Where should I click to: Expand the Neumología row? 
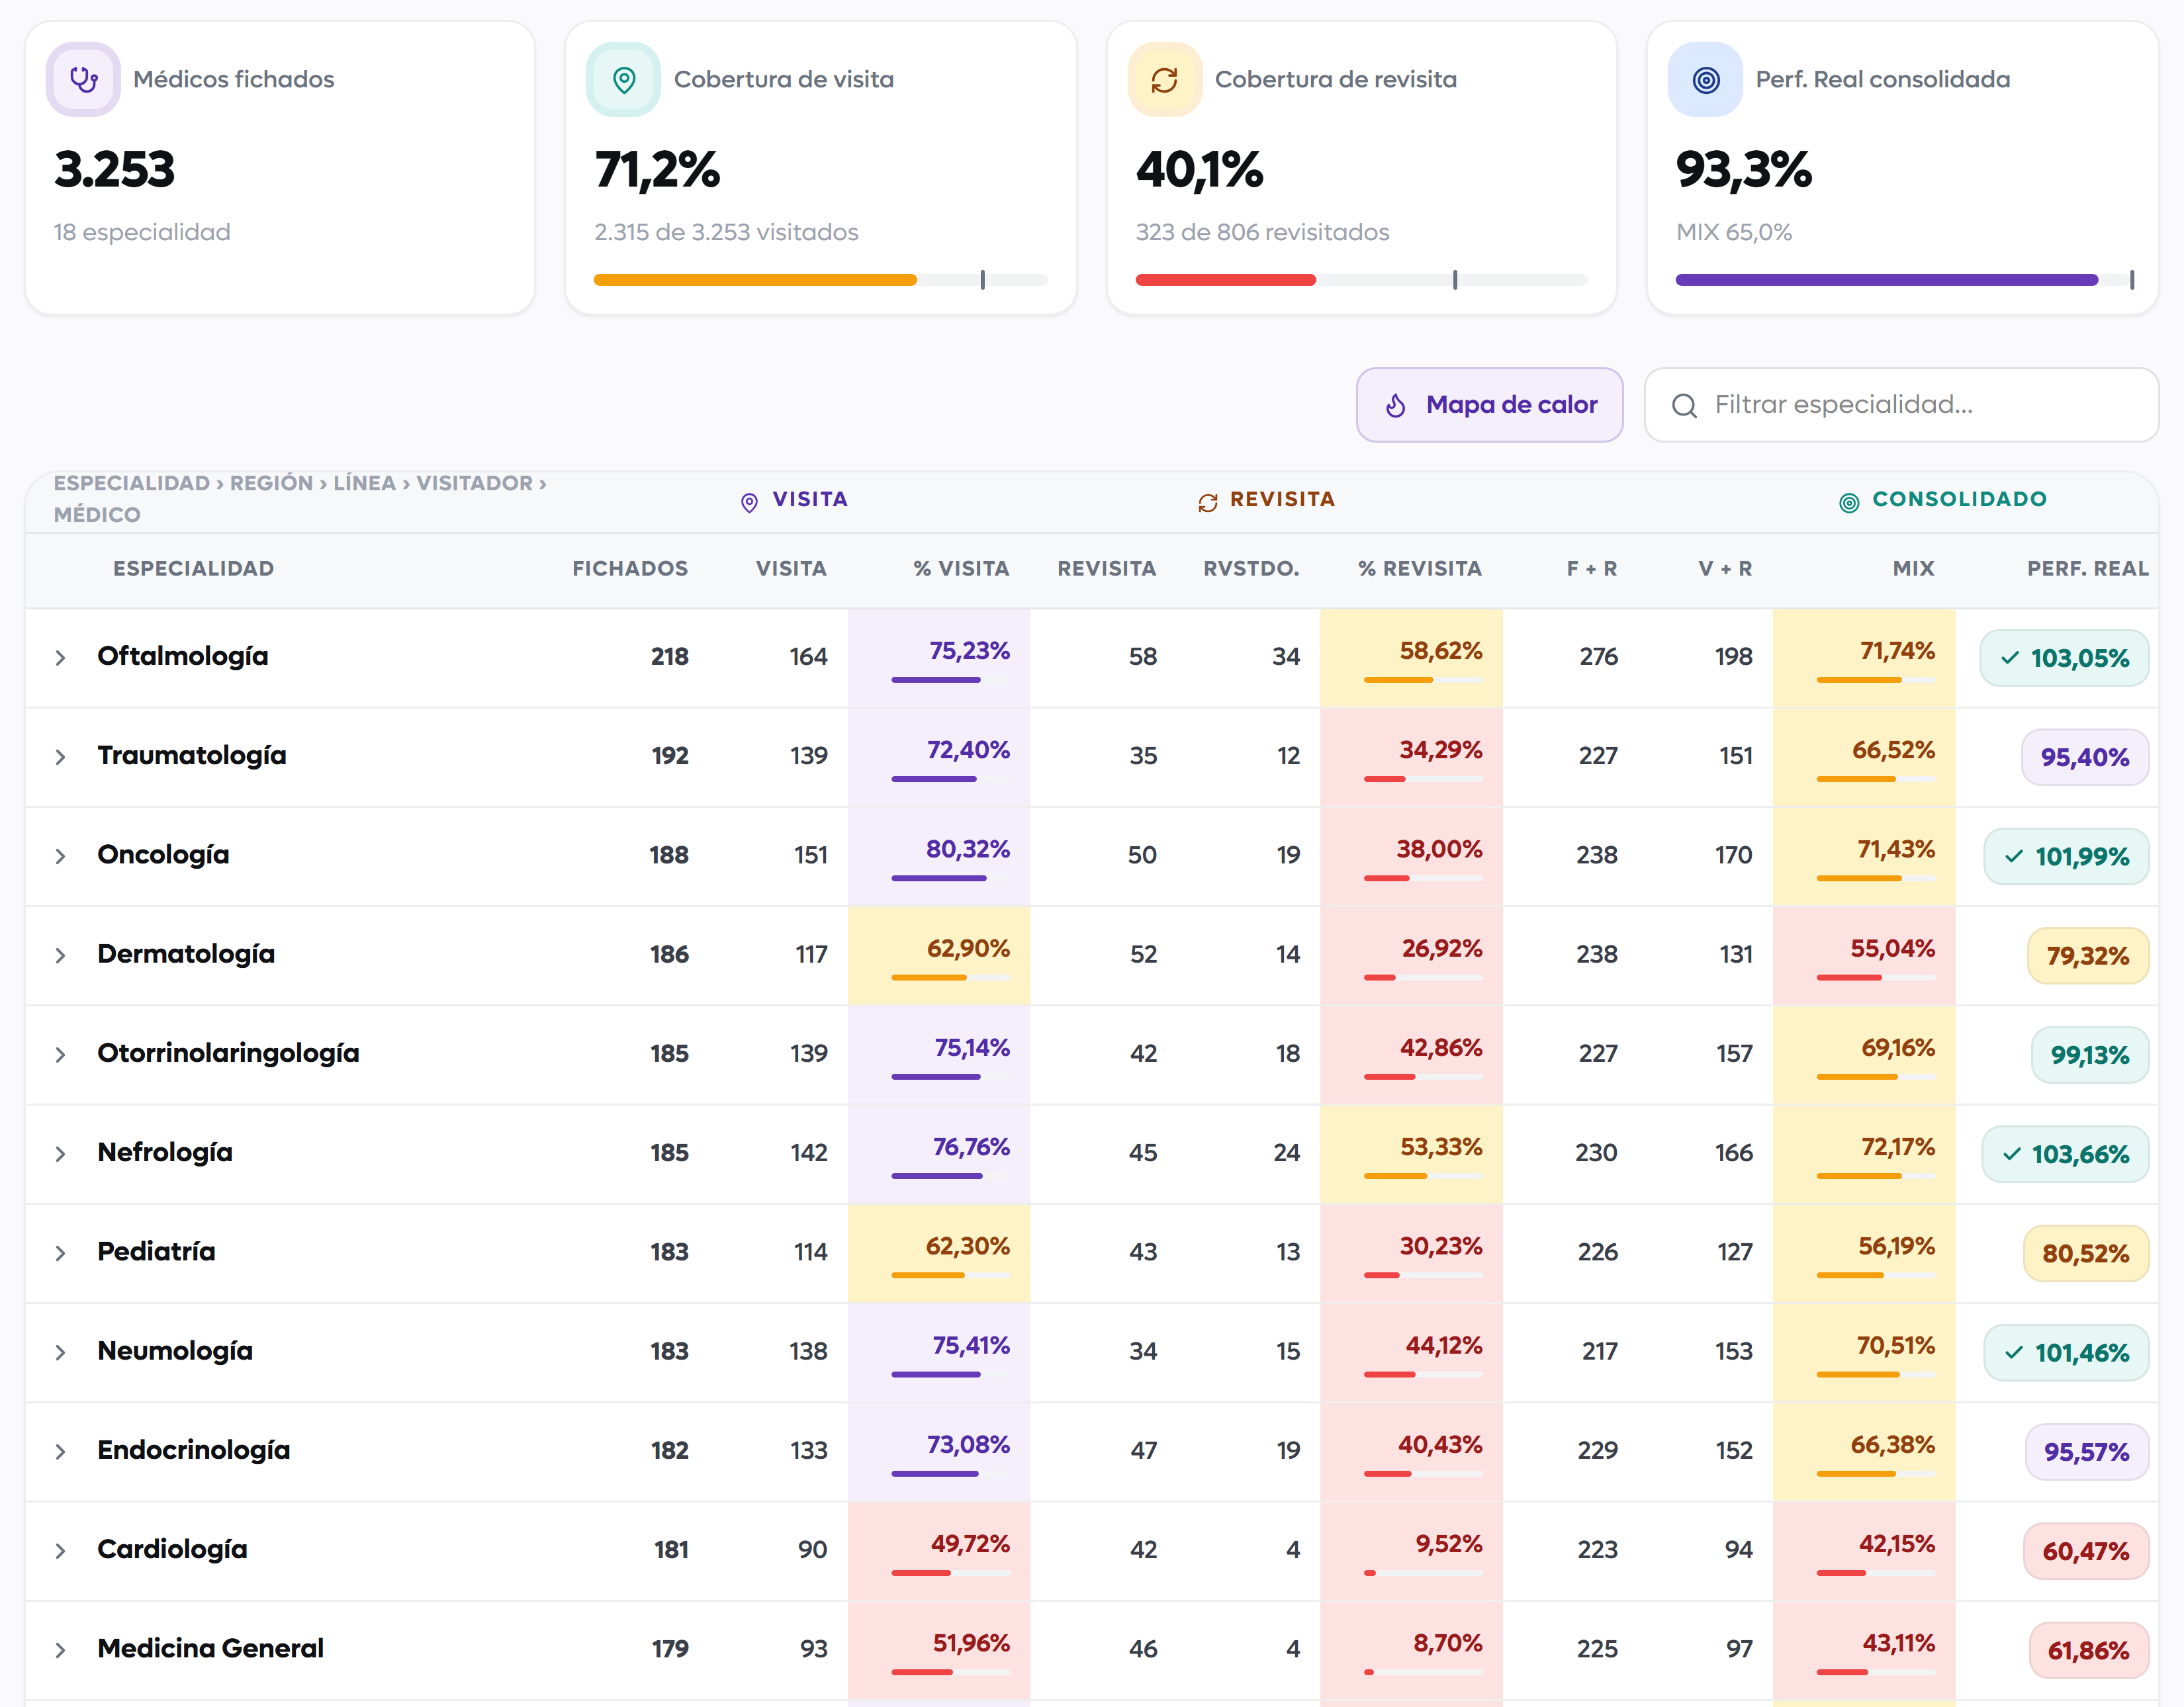pyautogui.click(x=60, y=1352)
